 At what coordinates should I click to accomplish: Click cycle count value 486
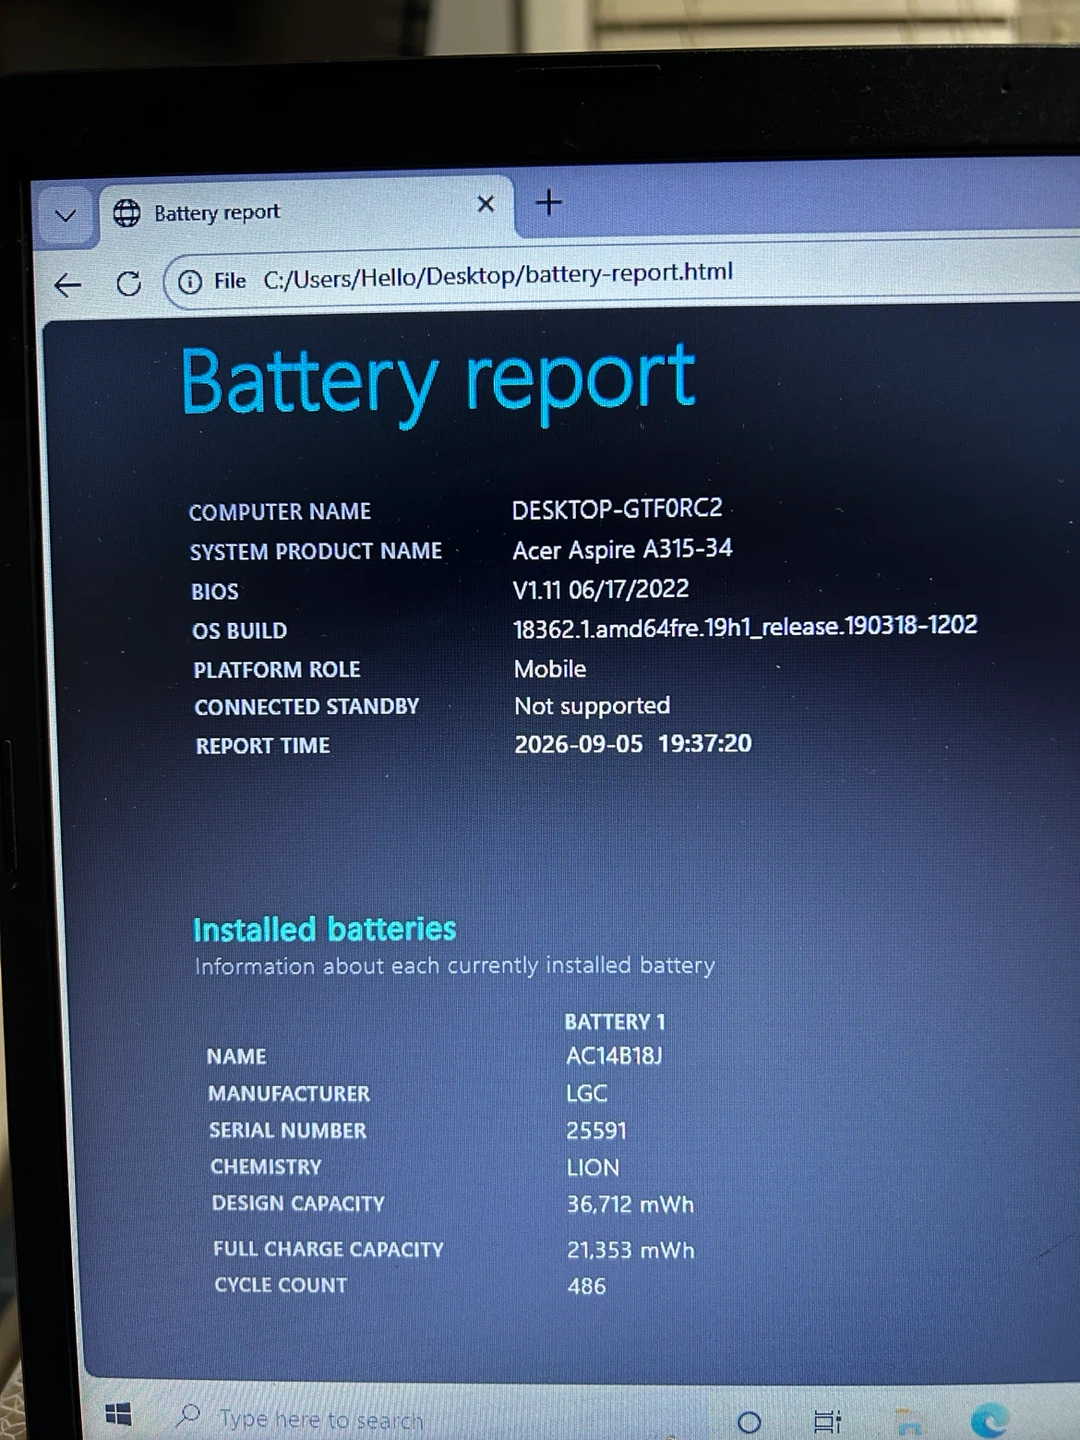[x=586, y=1287]
